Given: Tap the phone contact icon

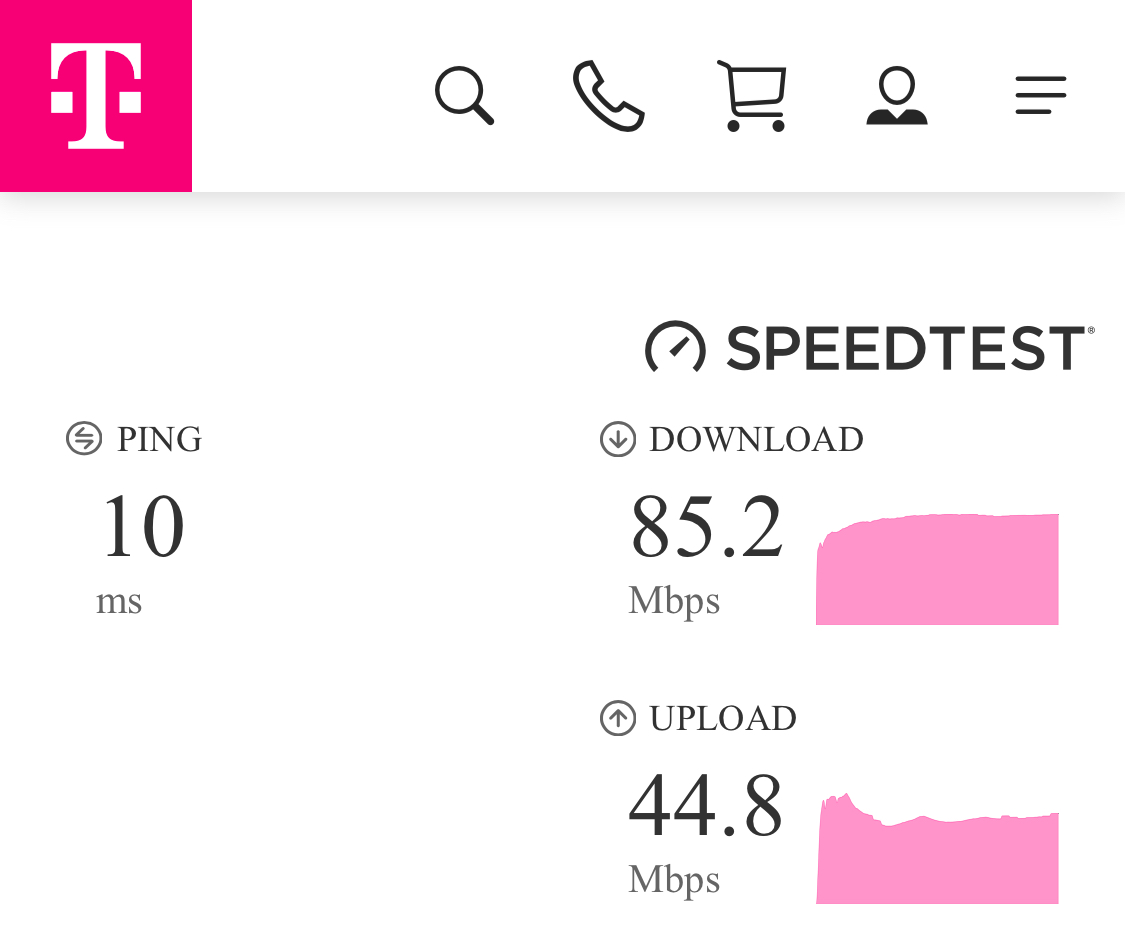Looking at the screenshot, I should 608,96.
